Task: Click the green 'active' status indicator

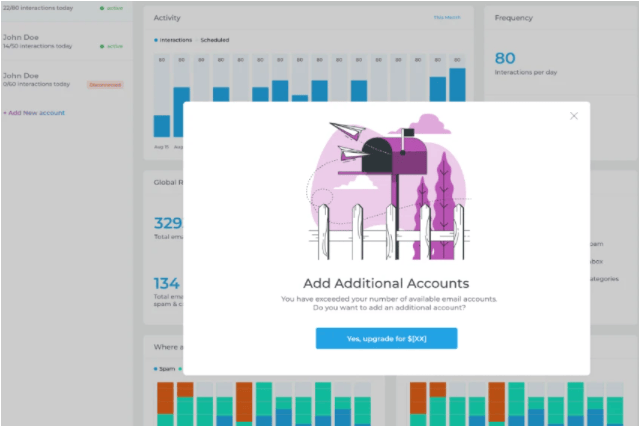Action: point(114,45)
